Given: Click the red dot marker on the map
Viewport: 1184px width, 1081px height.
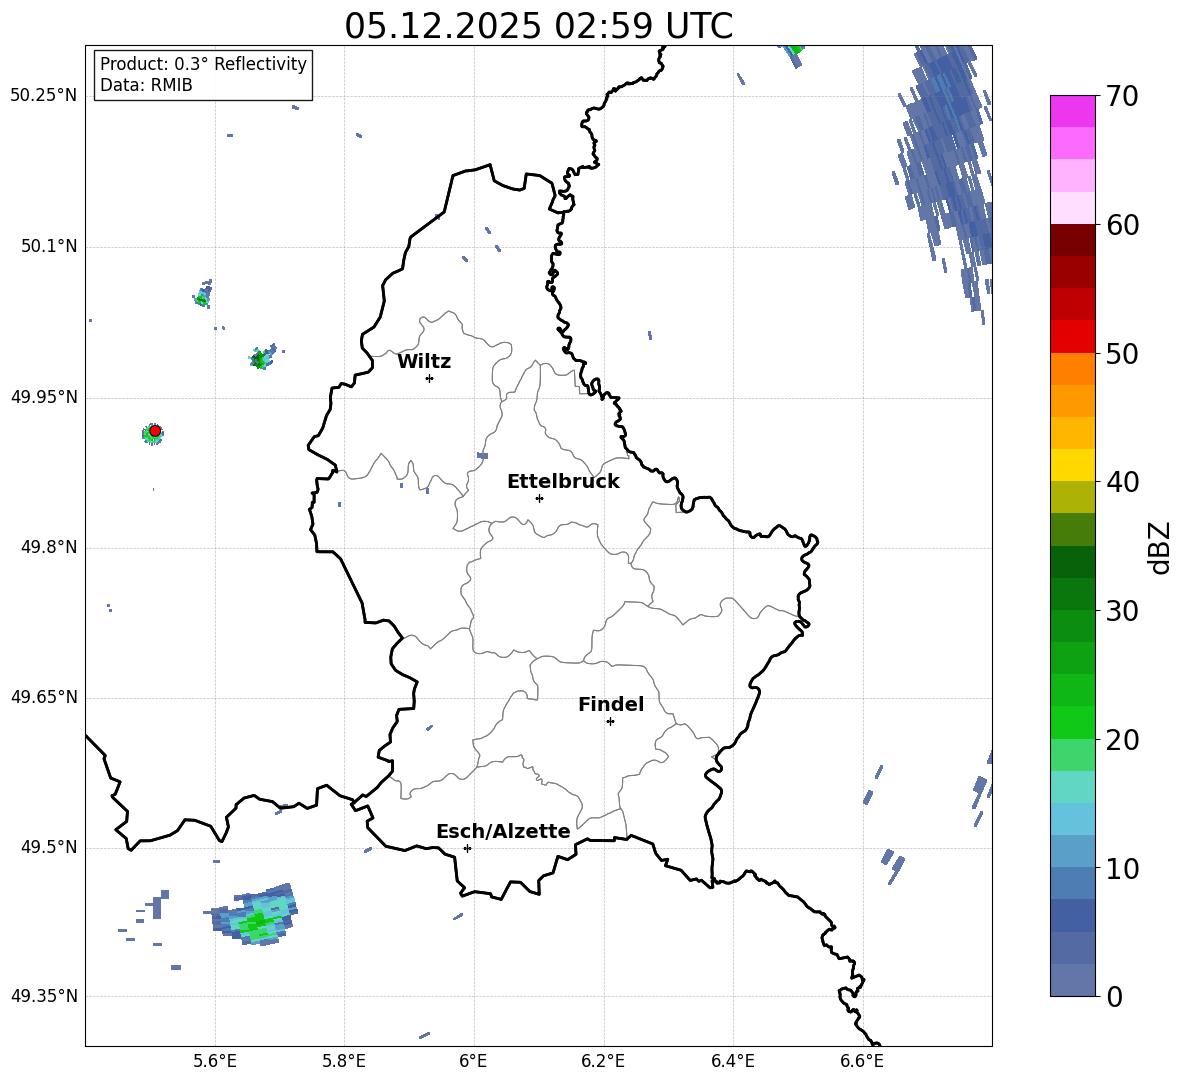Looking at the screenshot, I should coord(155,431).
